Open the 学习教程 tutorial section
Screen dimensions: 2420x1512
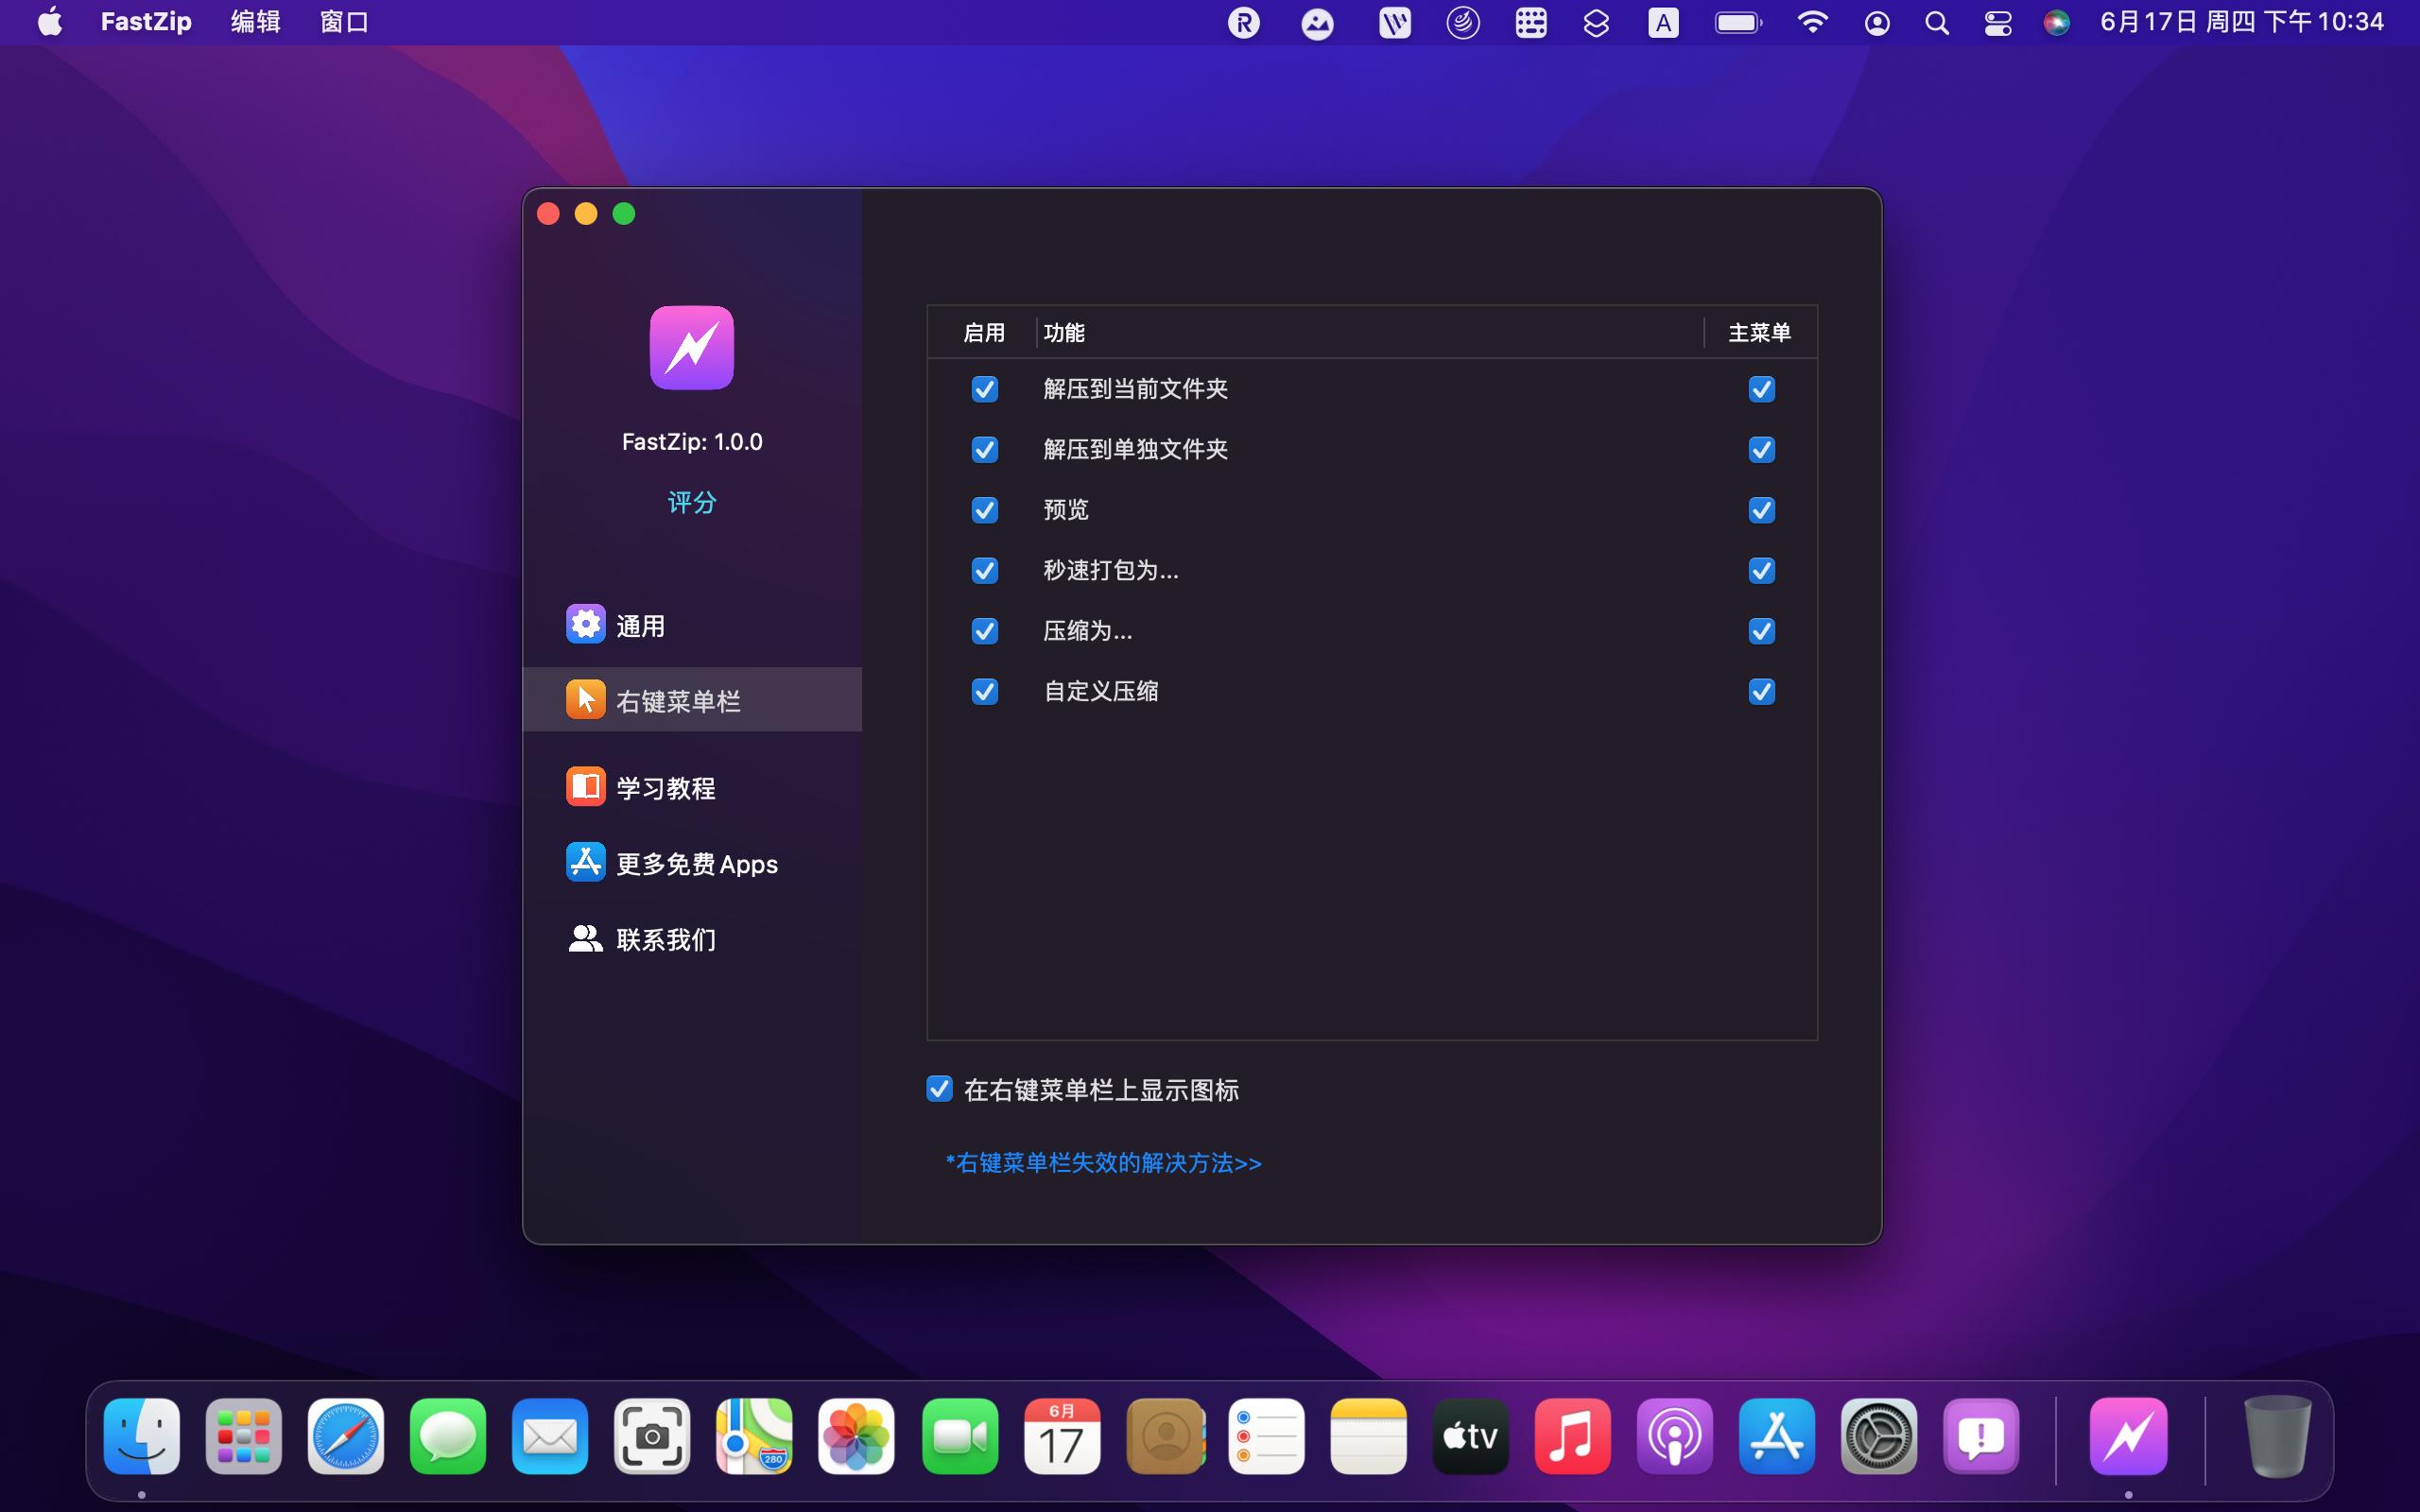666,787
